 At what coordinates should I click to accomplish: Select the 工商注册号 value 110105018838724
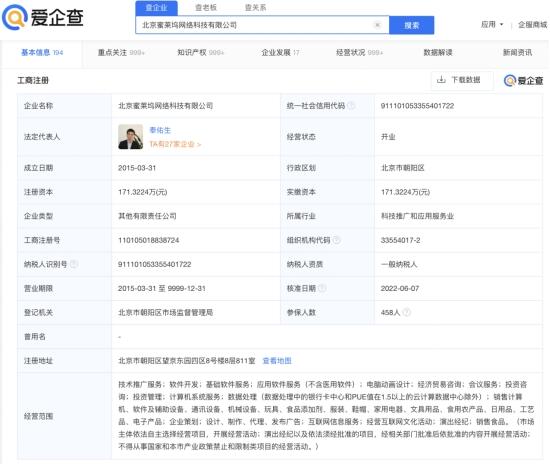148,240
